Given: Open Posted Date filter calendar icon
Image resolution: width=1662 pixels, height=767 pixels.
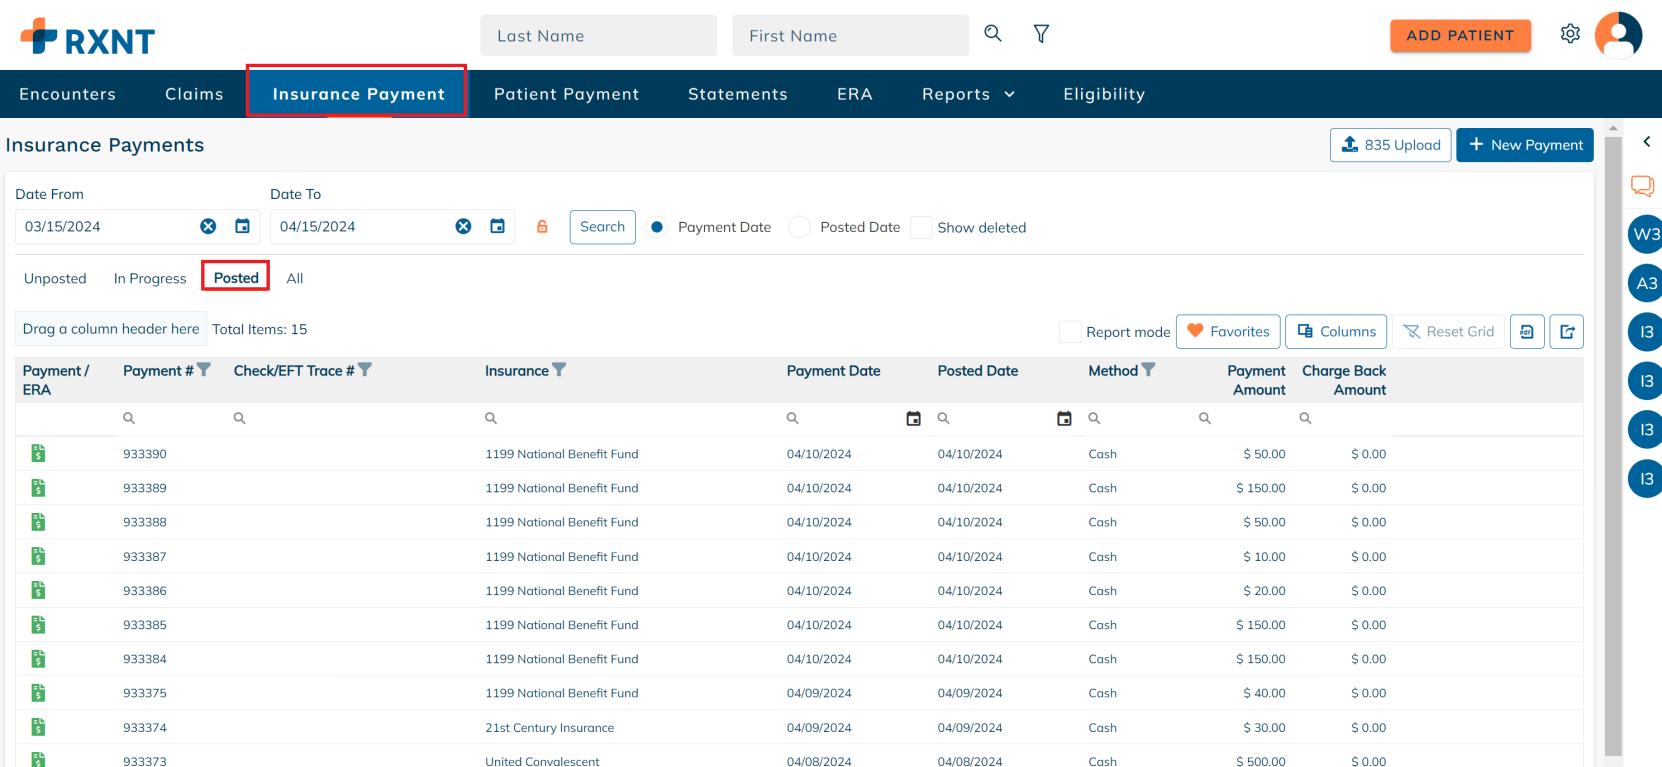Looking at the screenshot, I should [1064, 419].
